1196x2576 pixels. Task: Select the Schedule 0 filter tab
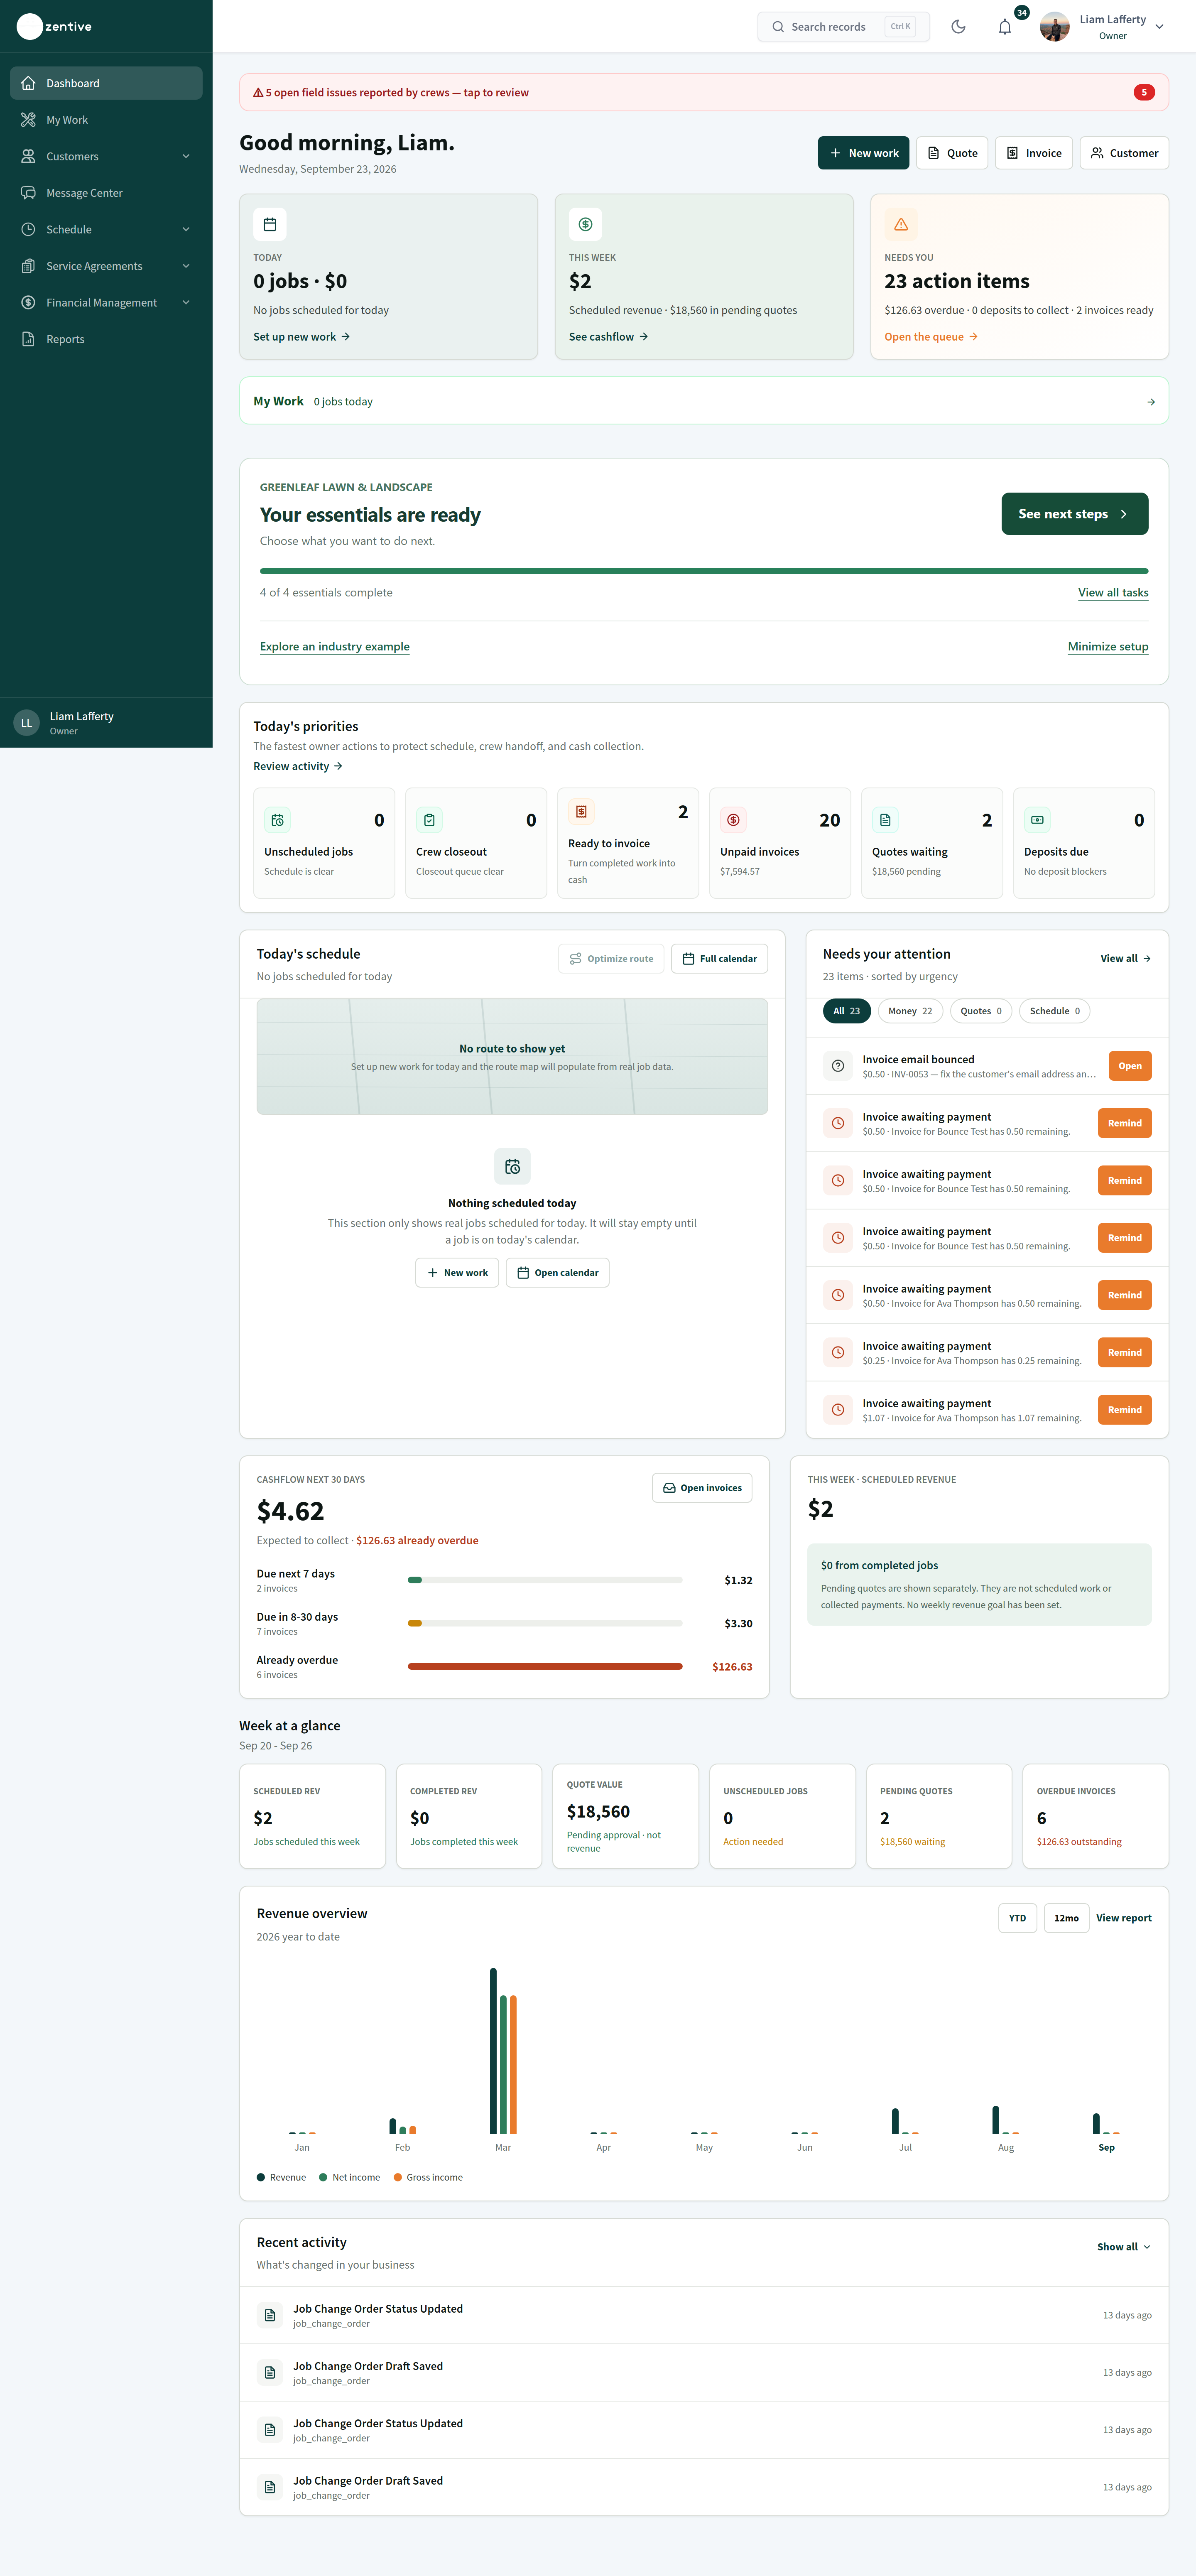click(x=1054, y=1011)
